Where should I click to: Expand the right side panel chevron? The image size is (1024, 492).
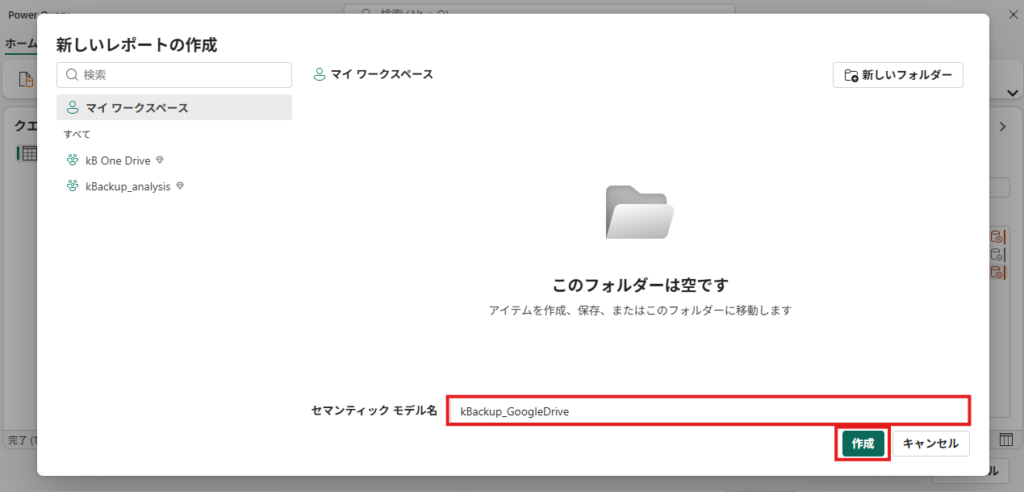[1004, 127]
